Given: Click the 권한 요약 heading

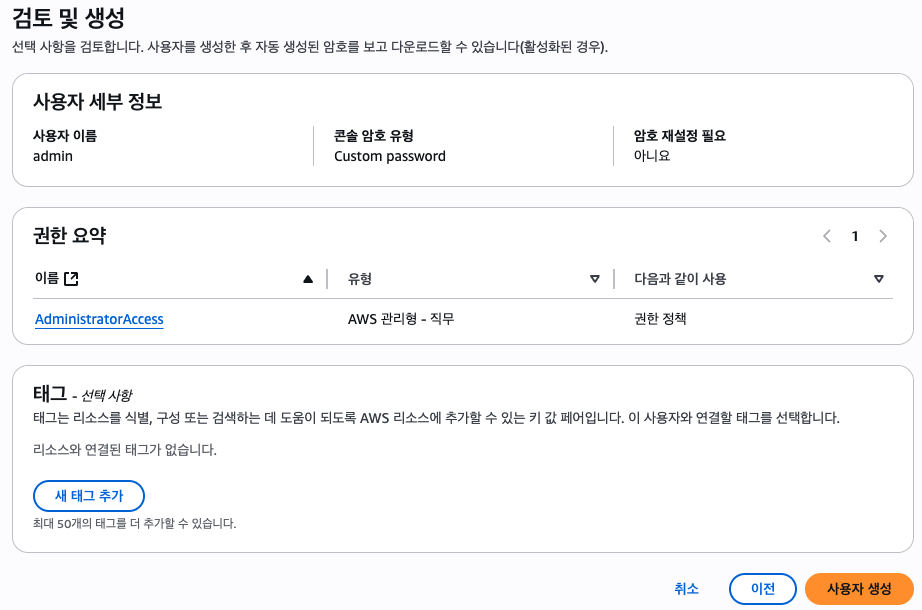Looking at the screenshot, I should pos(69,236).
